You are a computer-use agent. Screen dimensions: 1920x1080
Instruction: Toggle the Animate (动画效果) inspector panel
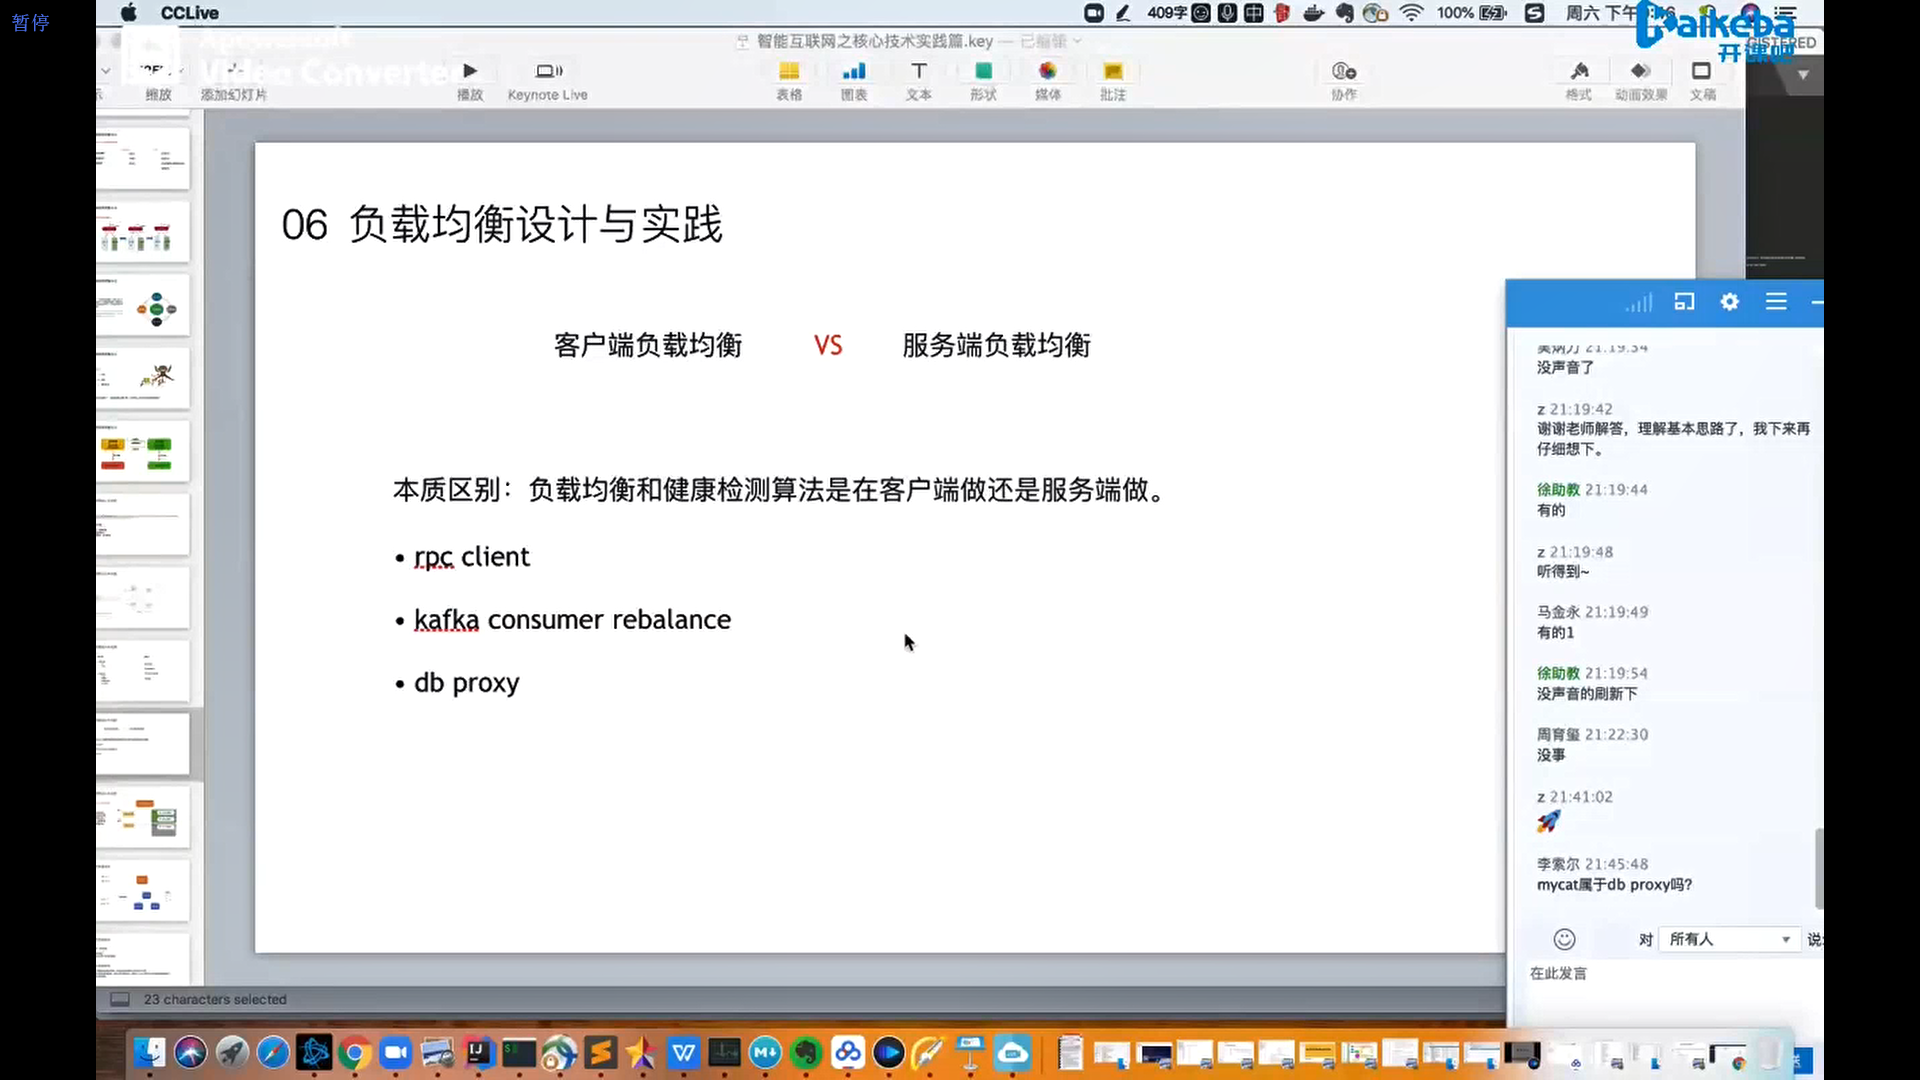point(1640,72)
